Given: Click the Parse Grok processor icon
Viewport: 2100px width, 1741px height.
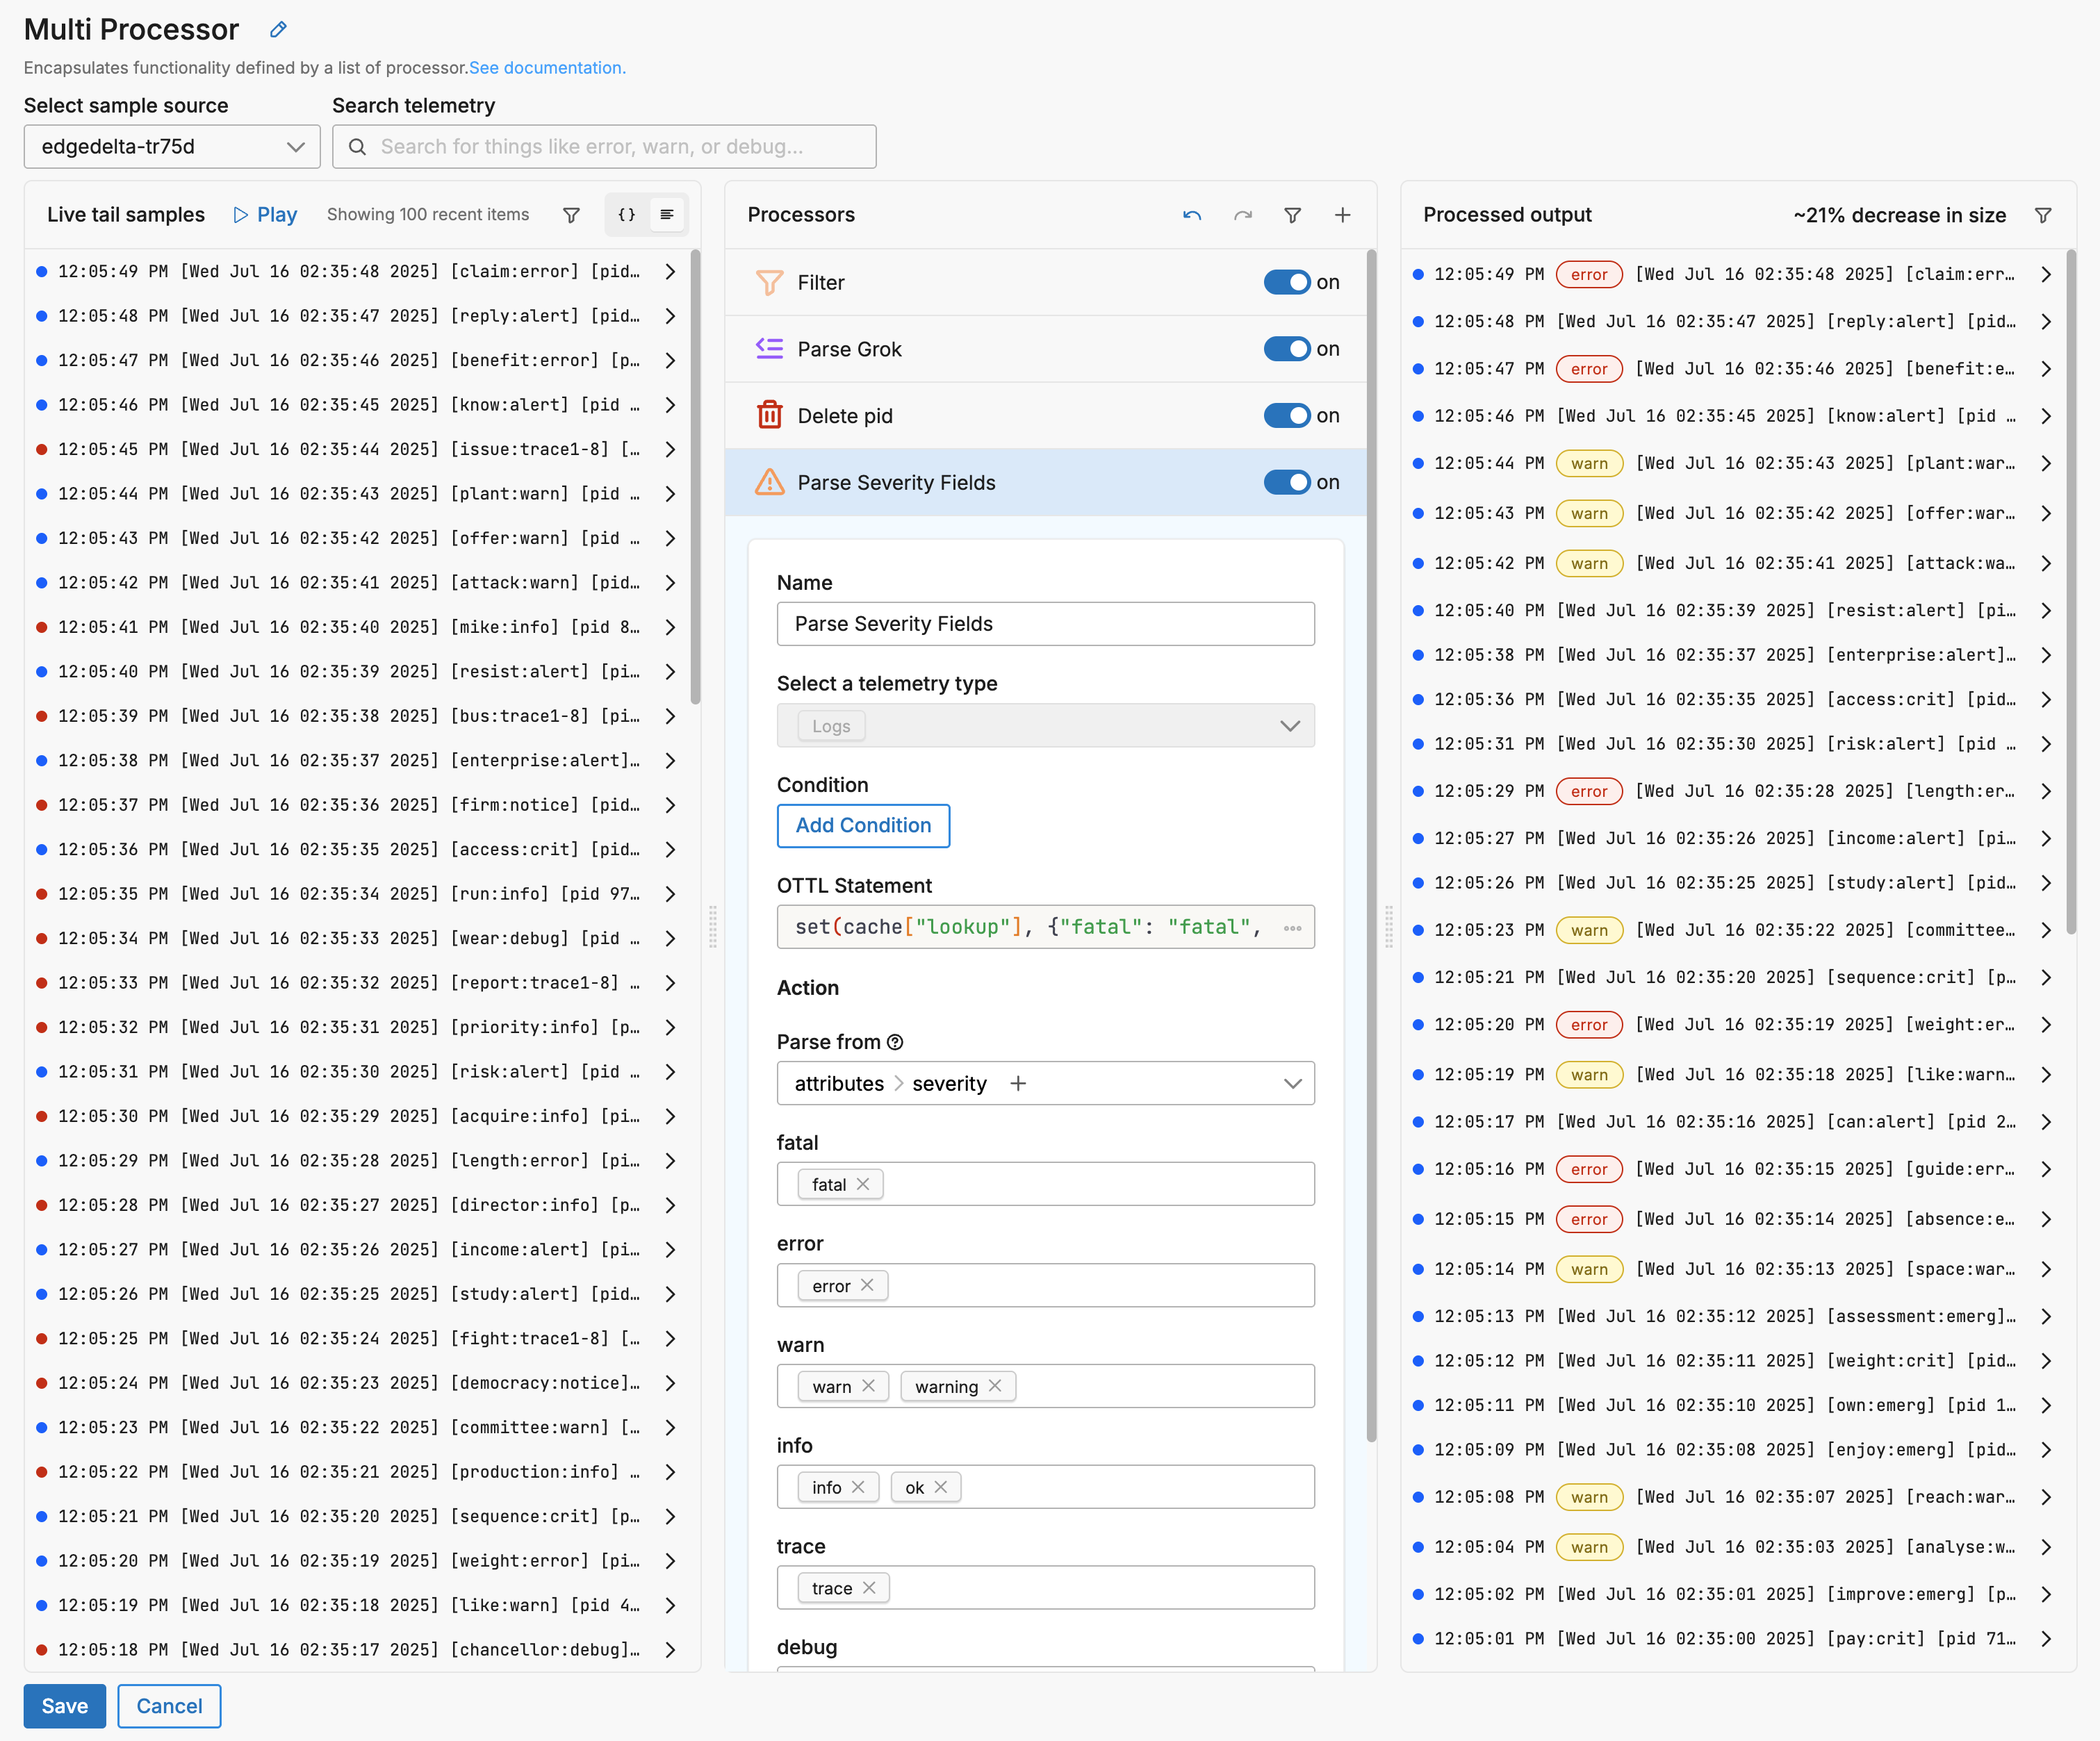Looking at the screenshot, I should click(769, 349).
